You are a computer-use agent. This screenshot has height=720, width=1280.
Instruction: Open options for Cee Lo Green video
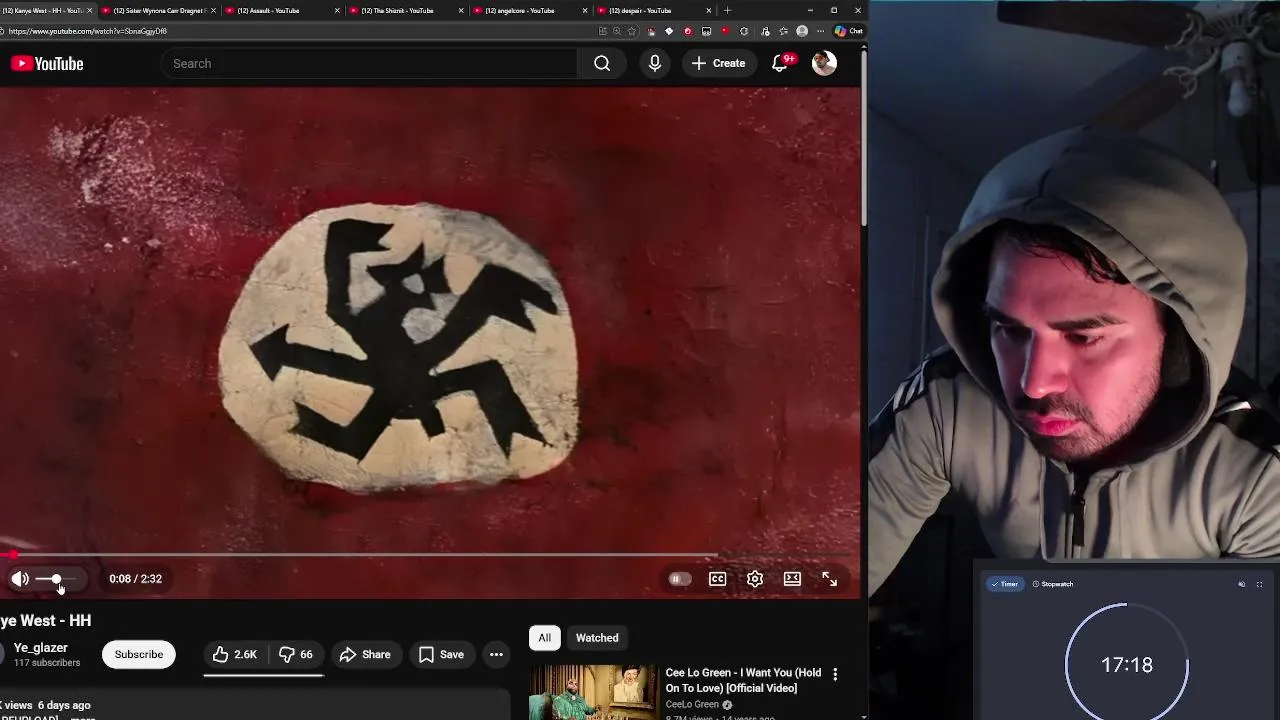[x=835, y=674]
